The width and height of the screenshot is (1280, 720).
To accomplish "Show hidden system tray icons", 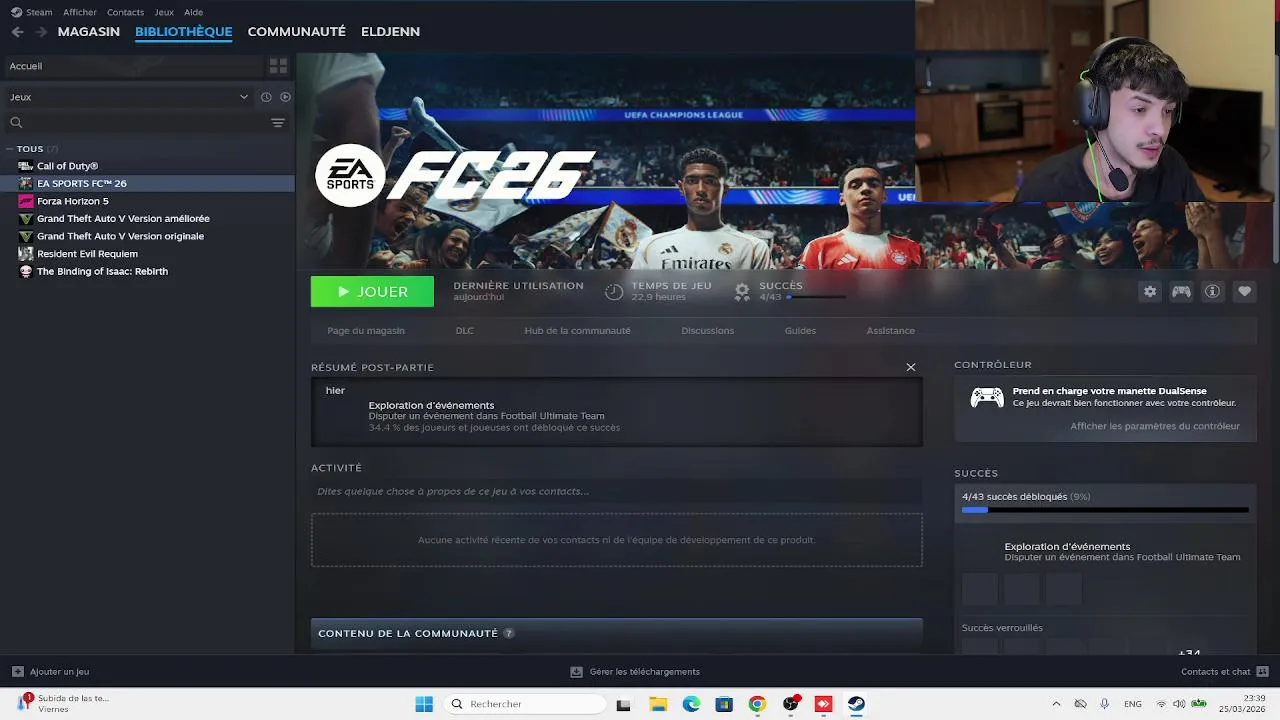I will point(1056,704).
